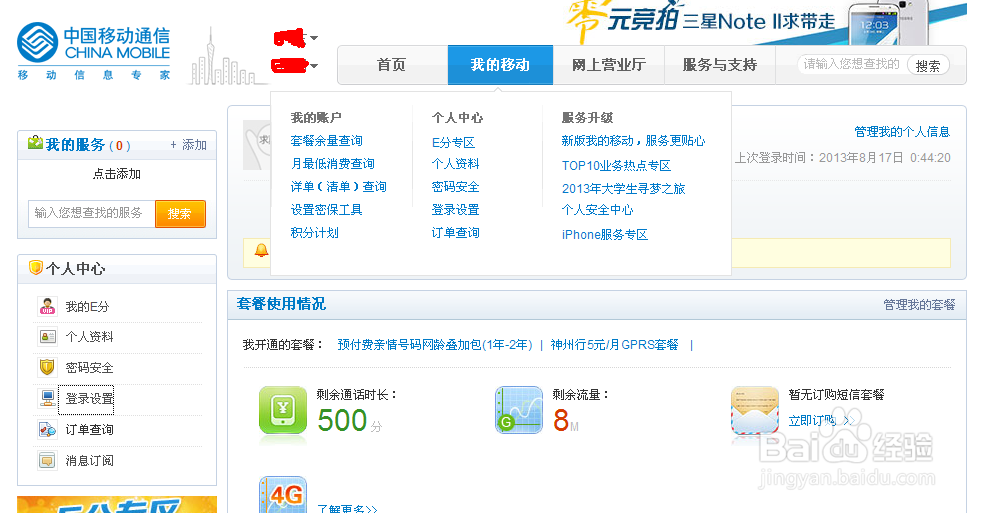Image resolution: width=989 pixels, height=513 pixels.
Task: Open 神州行5元/月GPRS套餐 link
Action: [x=614, y=345]
